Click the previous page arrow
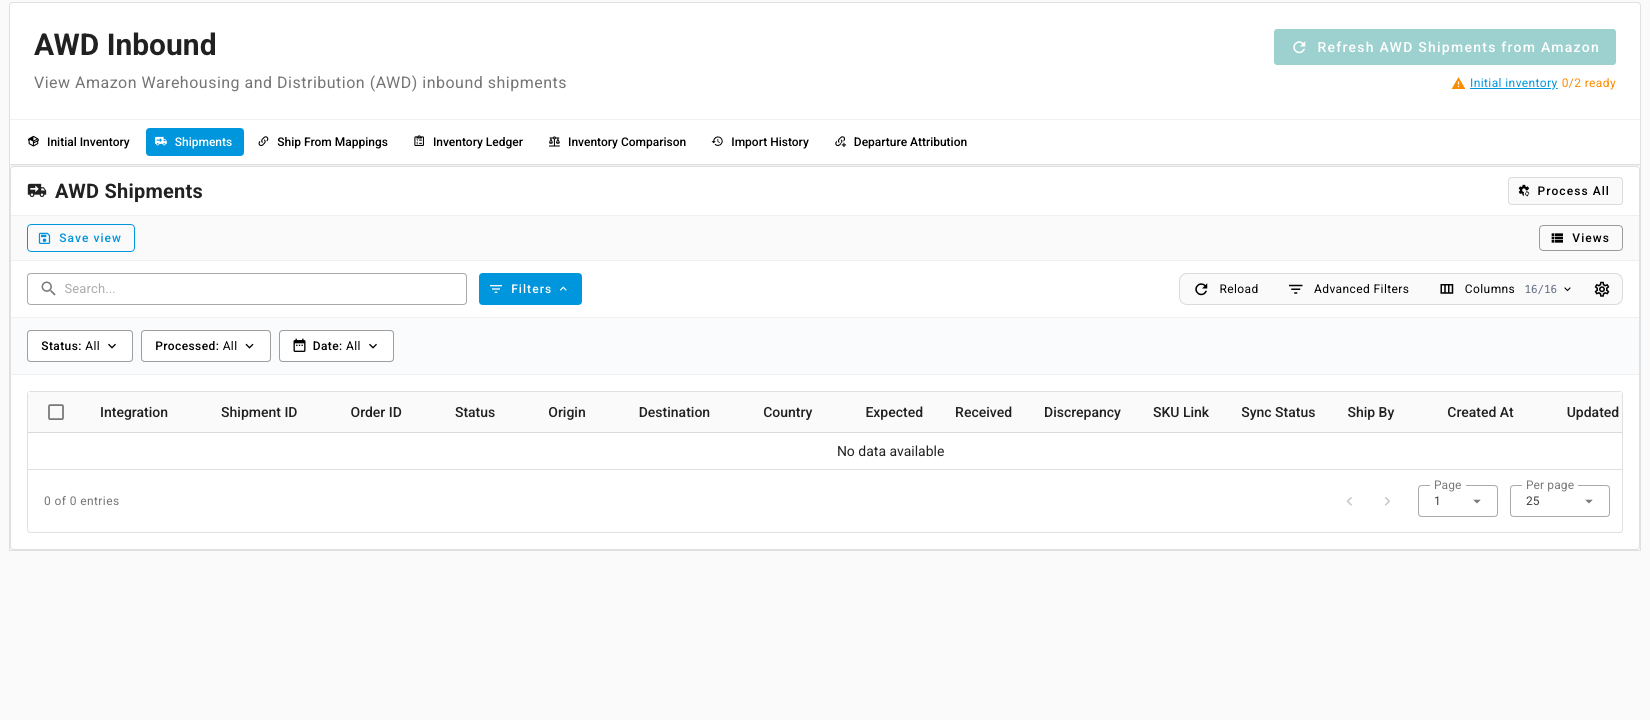 pyautogui.click(x=1349, y=501)
